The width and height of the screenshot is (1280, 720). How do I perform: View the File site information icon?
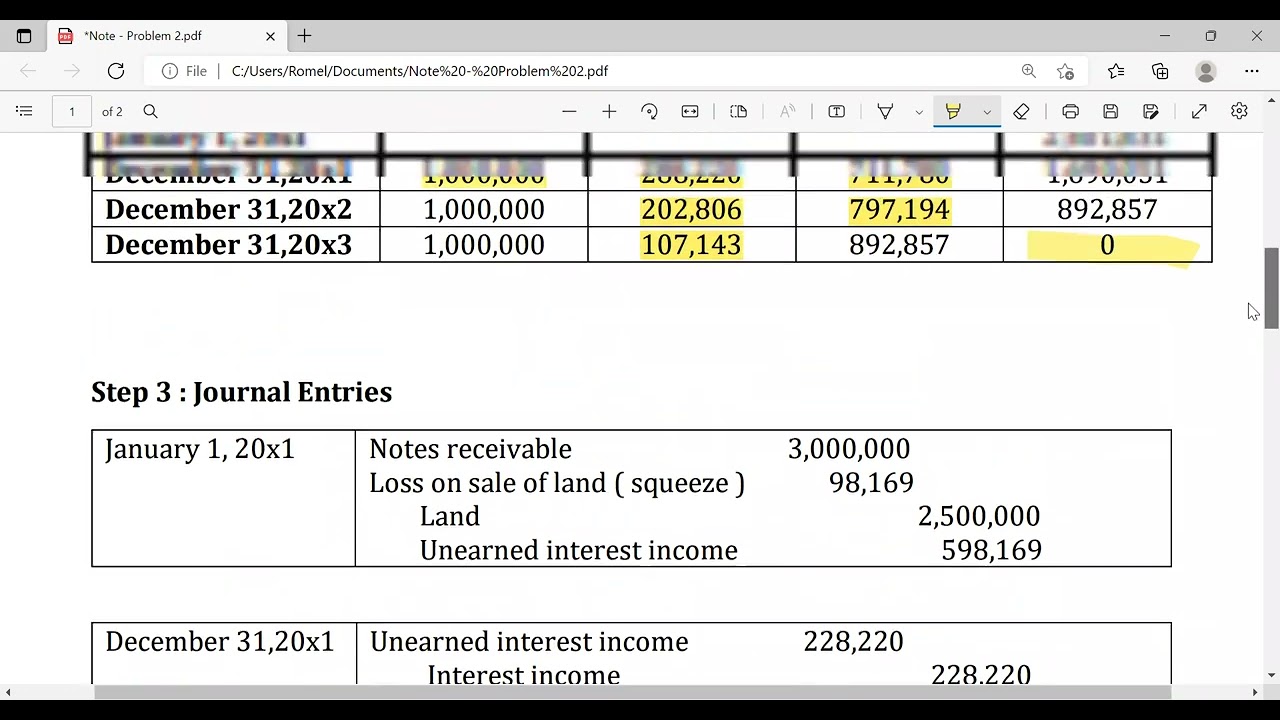pos(185,71)
